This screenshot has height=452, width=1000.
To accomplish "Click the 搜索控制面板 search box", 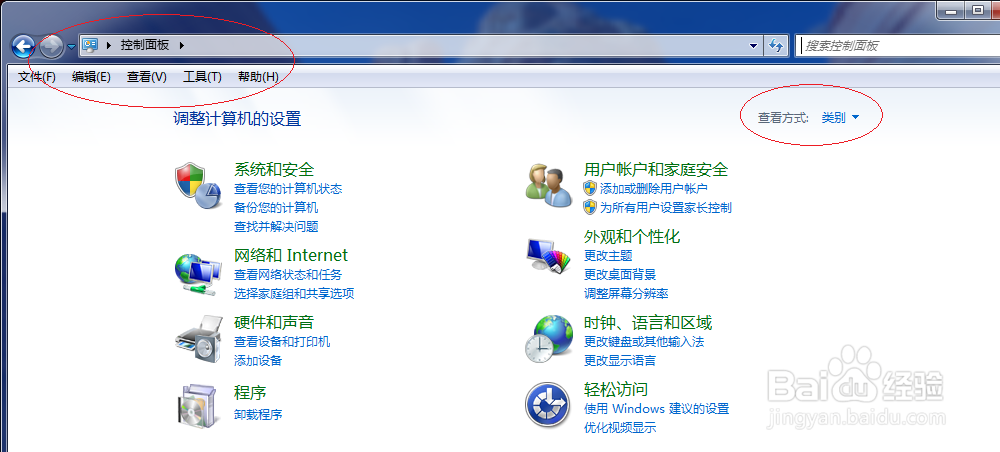I will point(898,46).
